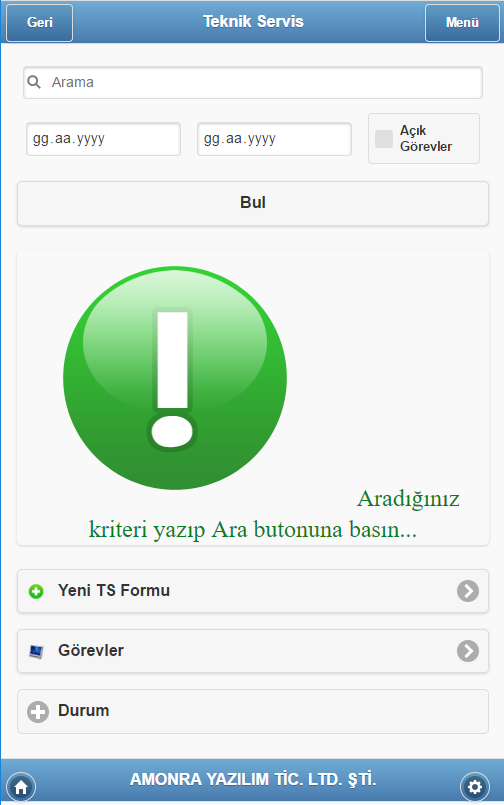This screenshot has height=805, width=504.
Task: Click the home icon in footer
Action: click(x=22, y=786)
